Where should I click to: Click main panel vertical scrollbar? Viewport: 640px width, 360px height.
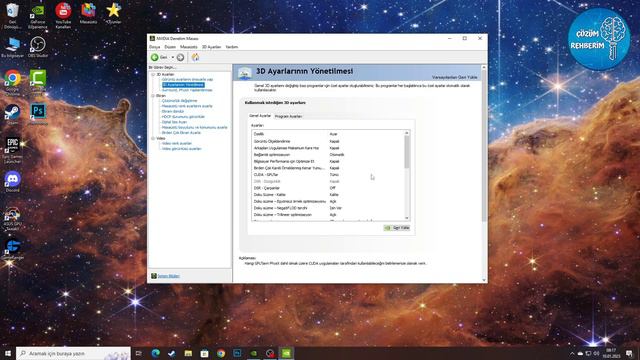tap(484, 145)
